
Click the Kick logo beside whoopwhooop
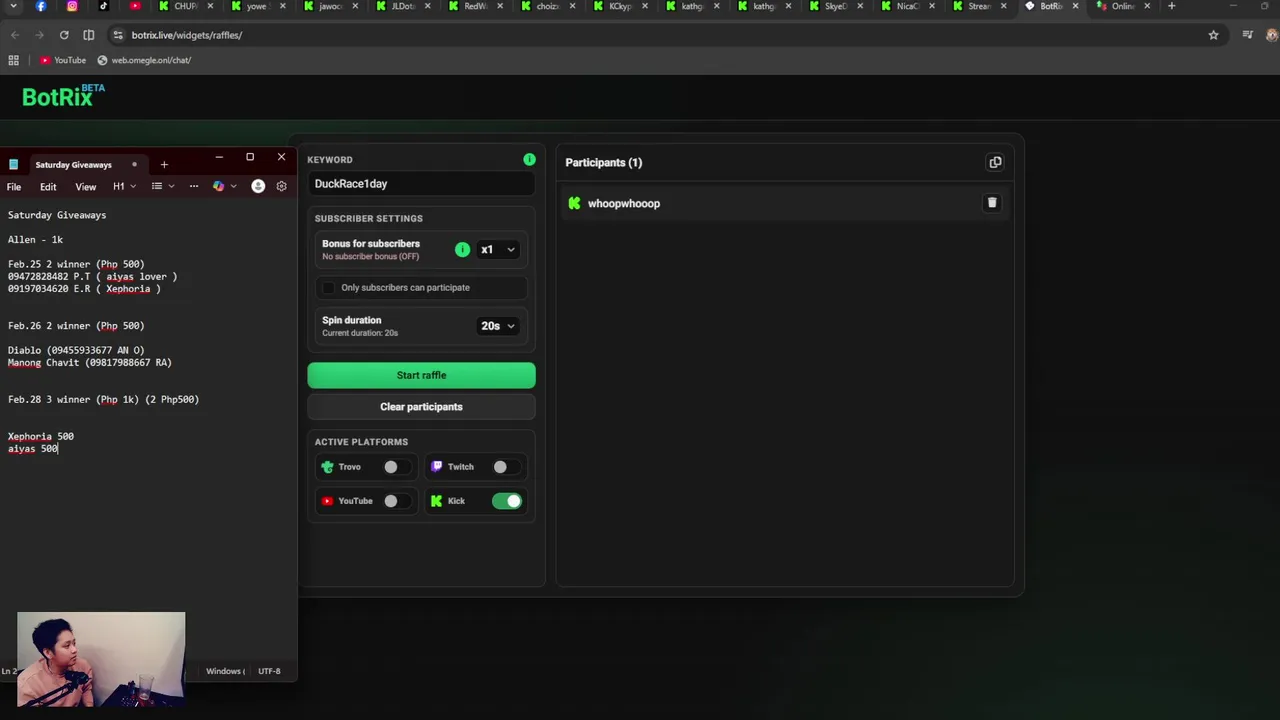(x=574, y=203)
